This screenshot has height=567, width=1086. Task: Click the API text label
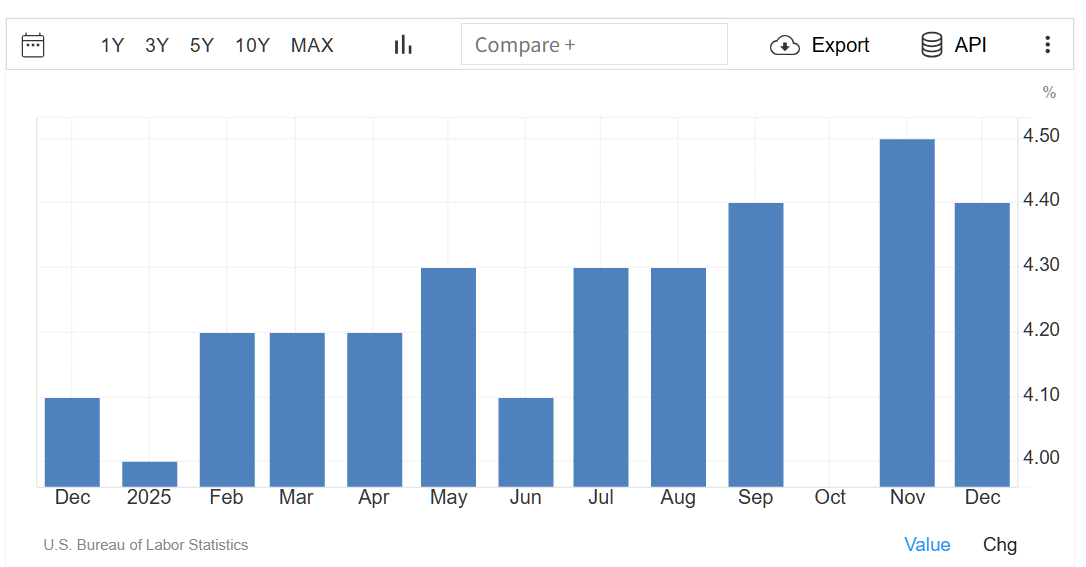pyautogui.click(x=970, y=45)
